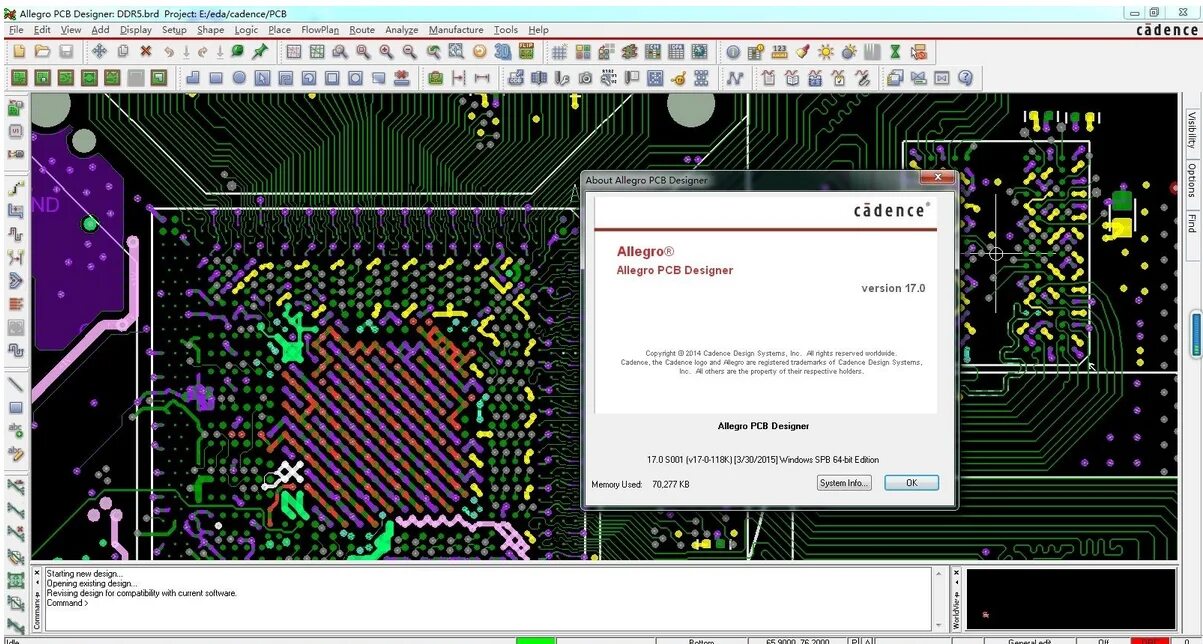Image resolution: width=1203 pixels, height=644 pixels.
Task: Click the Copy icon in the toolbar
Action: click(122, 51)
